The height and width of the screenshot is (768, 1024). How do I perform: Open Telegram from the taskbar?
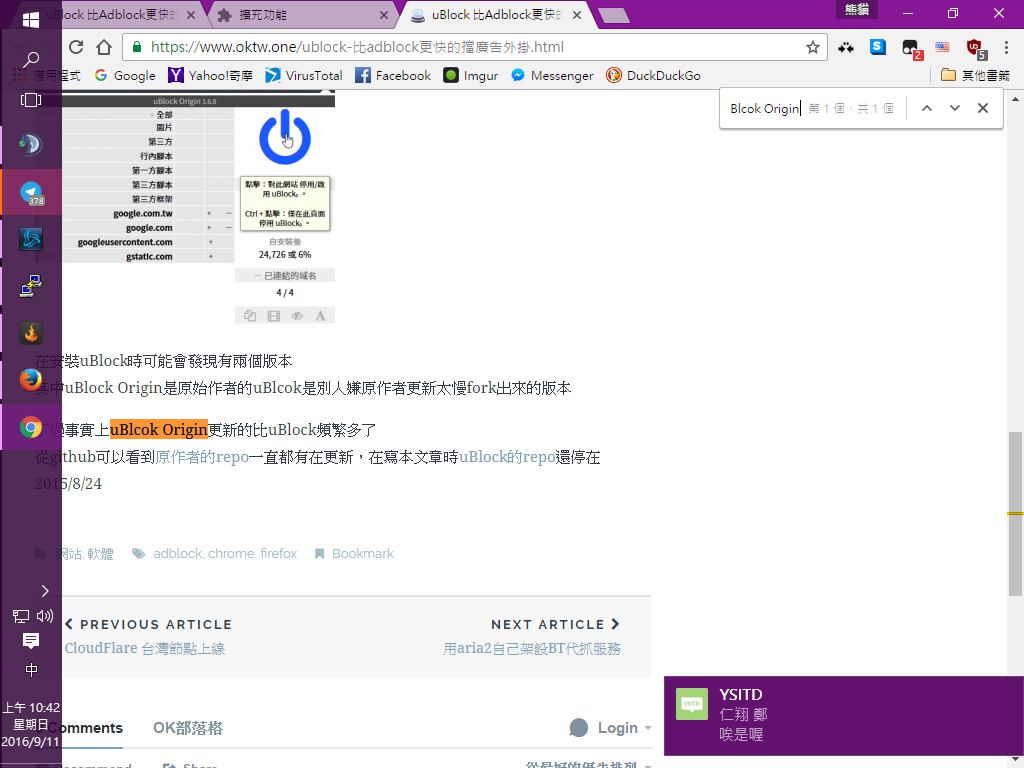31,192
